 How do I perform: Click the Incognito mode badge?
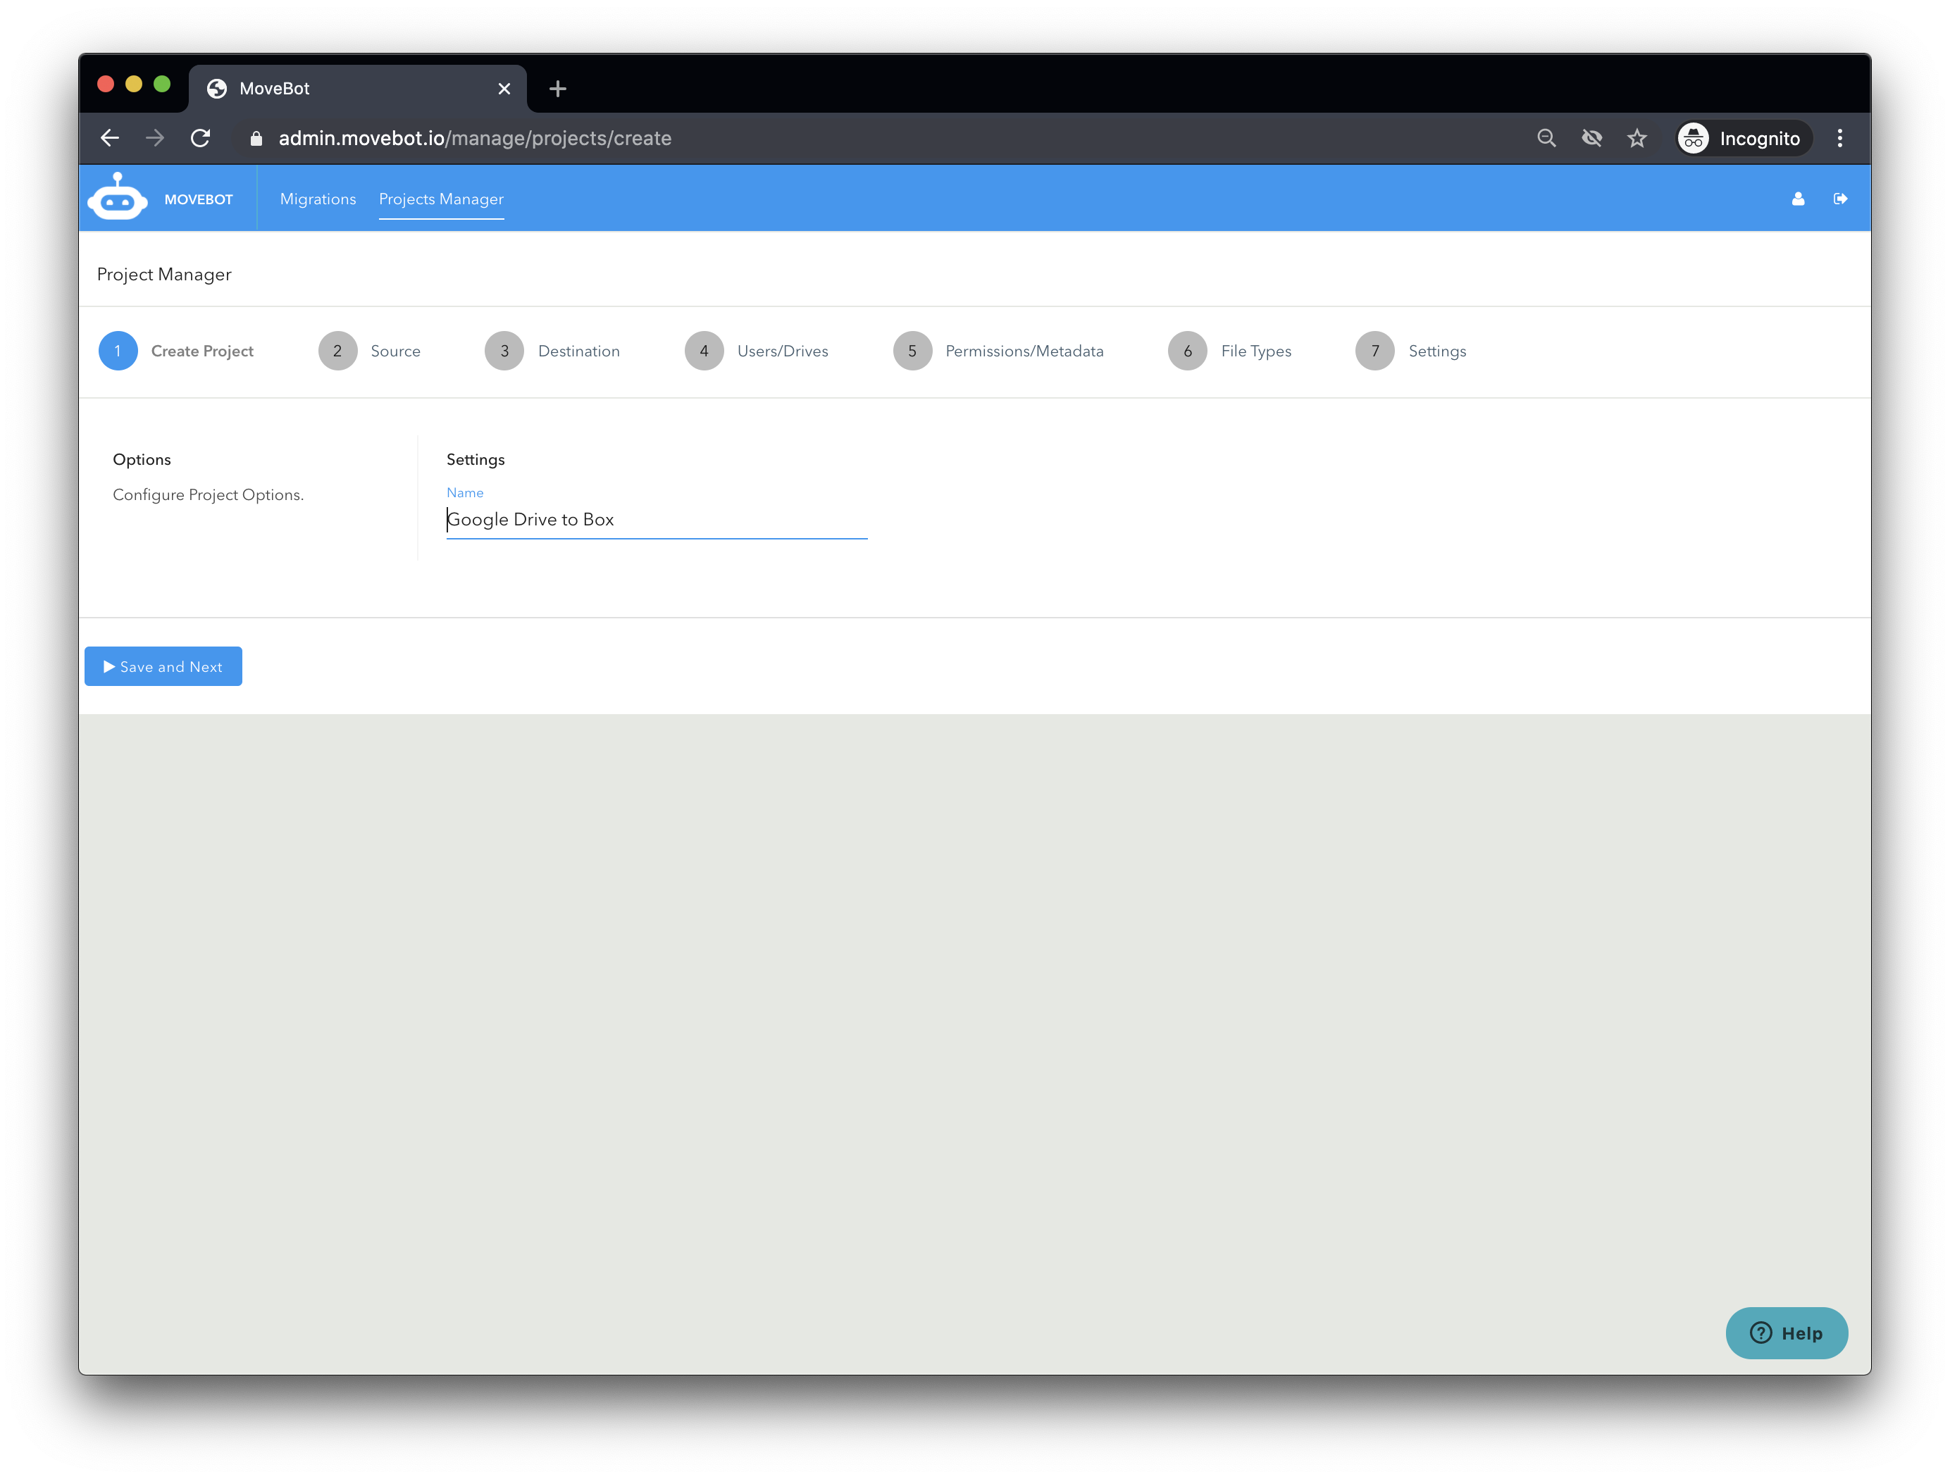(1742, 138)
